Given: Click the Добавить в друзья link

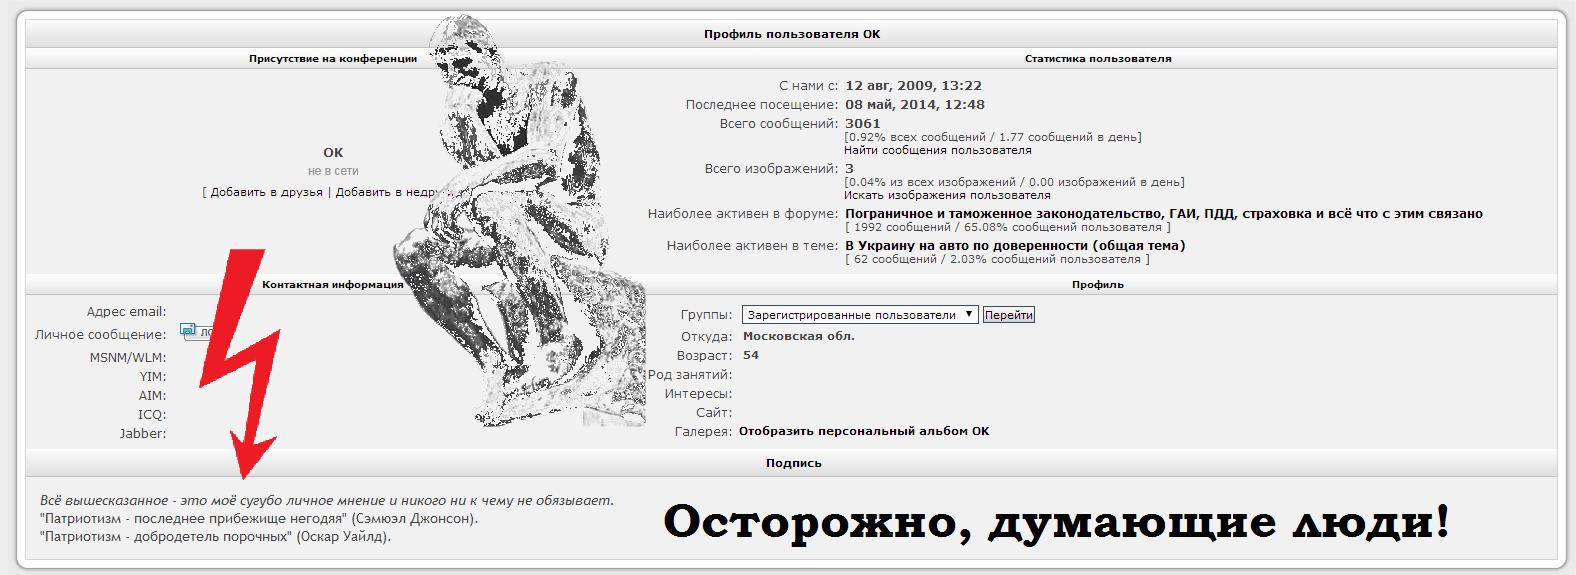Looking at the screenshot, I should click(266, 192).
